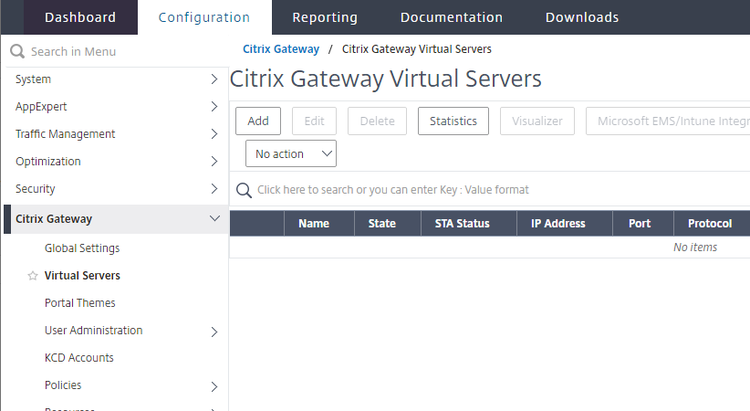Open Statistics for virtual servers
Screen dimensions: 750x411
point(453,121)
